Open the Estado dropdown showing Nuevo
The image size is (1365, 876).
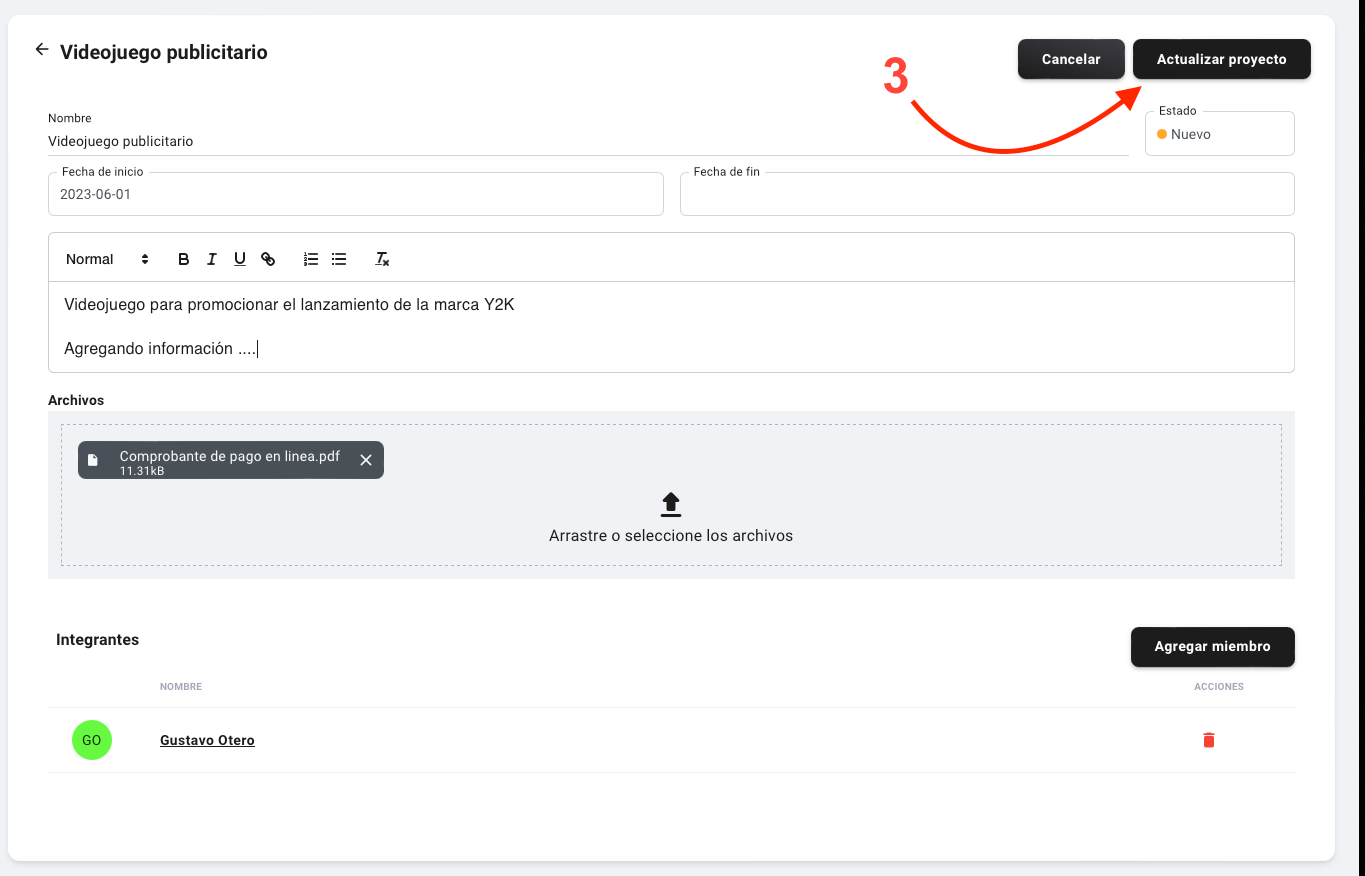(1219, 134)
